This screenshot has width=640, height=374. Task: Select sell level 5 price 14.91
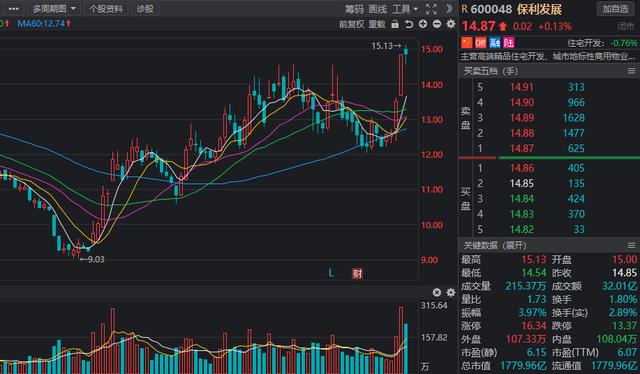coord(522,87)
